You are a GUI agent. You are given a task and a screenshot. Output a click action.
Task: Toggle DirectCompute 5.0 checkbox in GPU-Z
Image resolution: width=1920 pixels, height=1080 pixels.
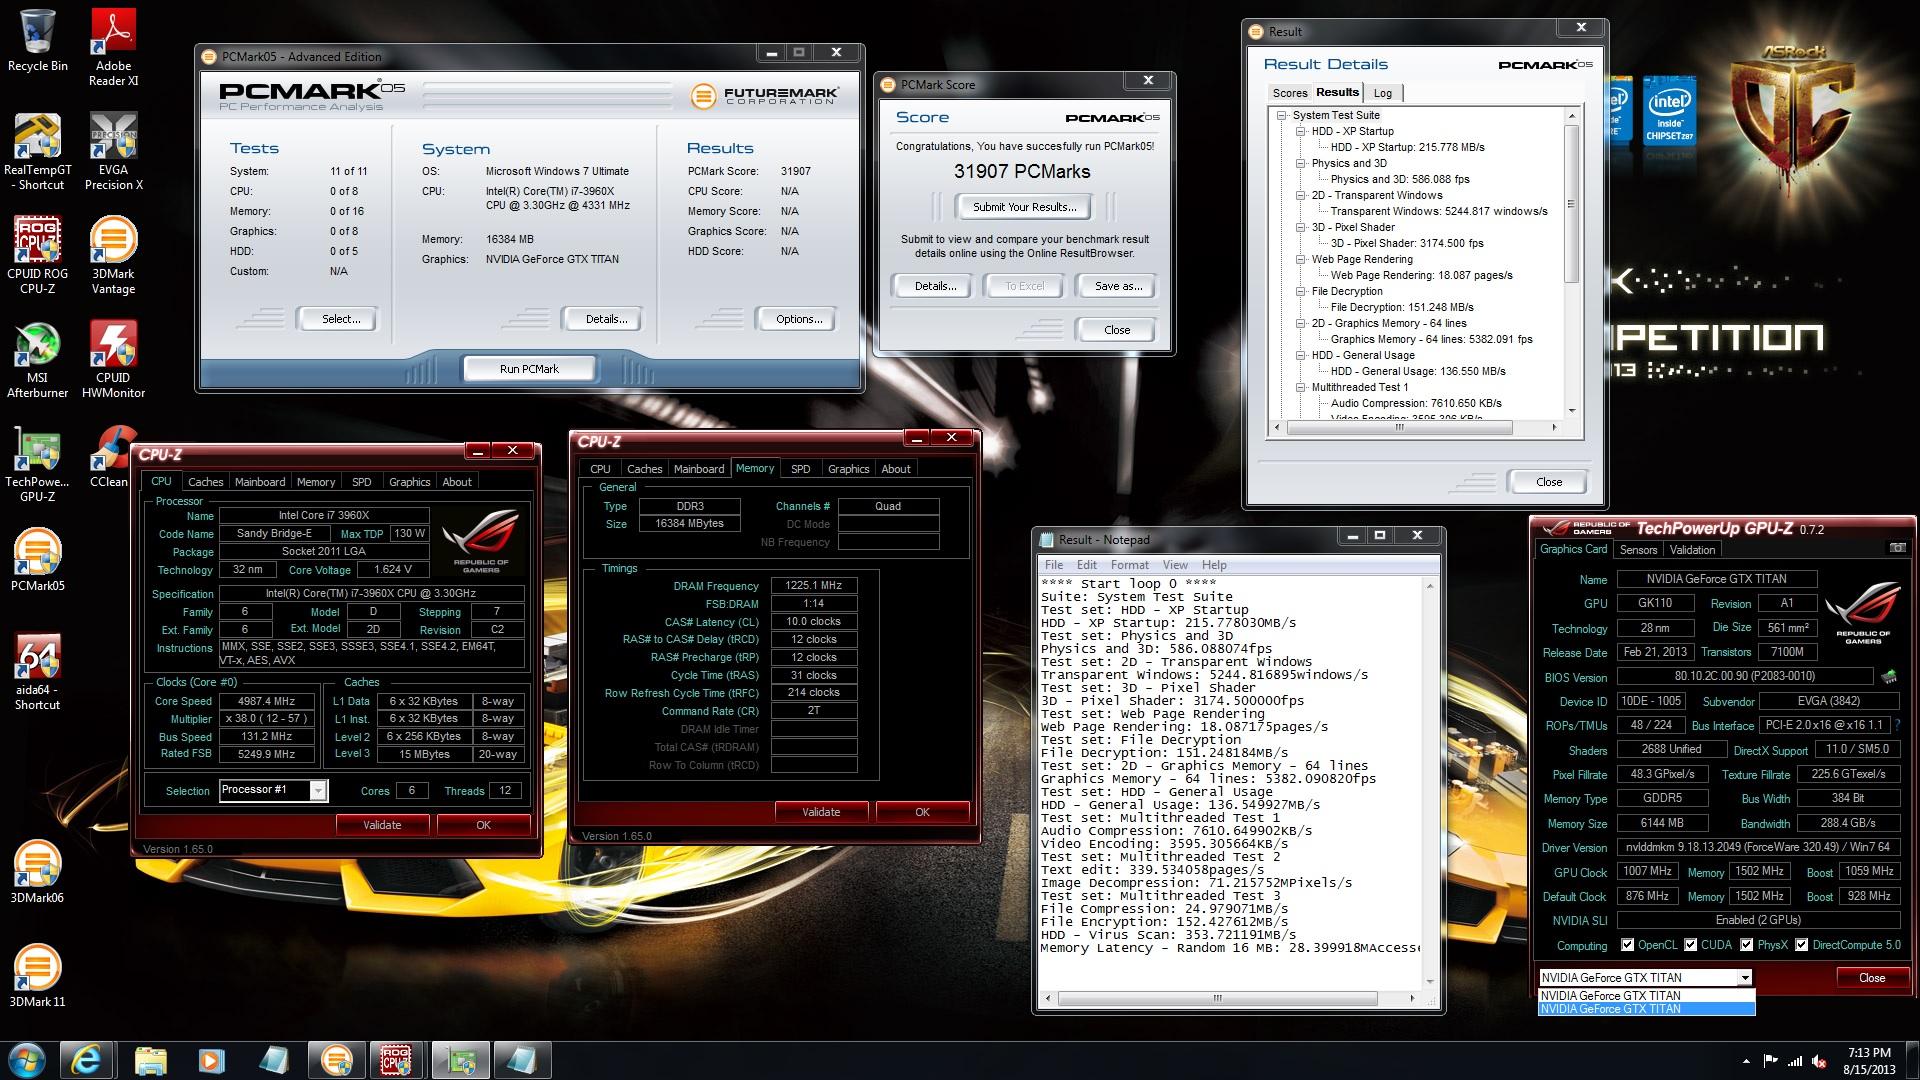[x=1802, y=945]
